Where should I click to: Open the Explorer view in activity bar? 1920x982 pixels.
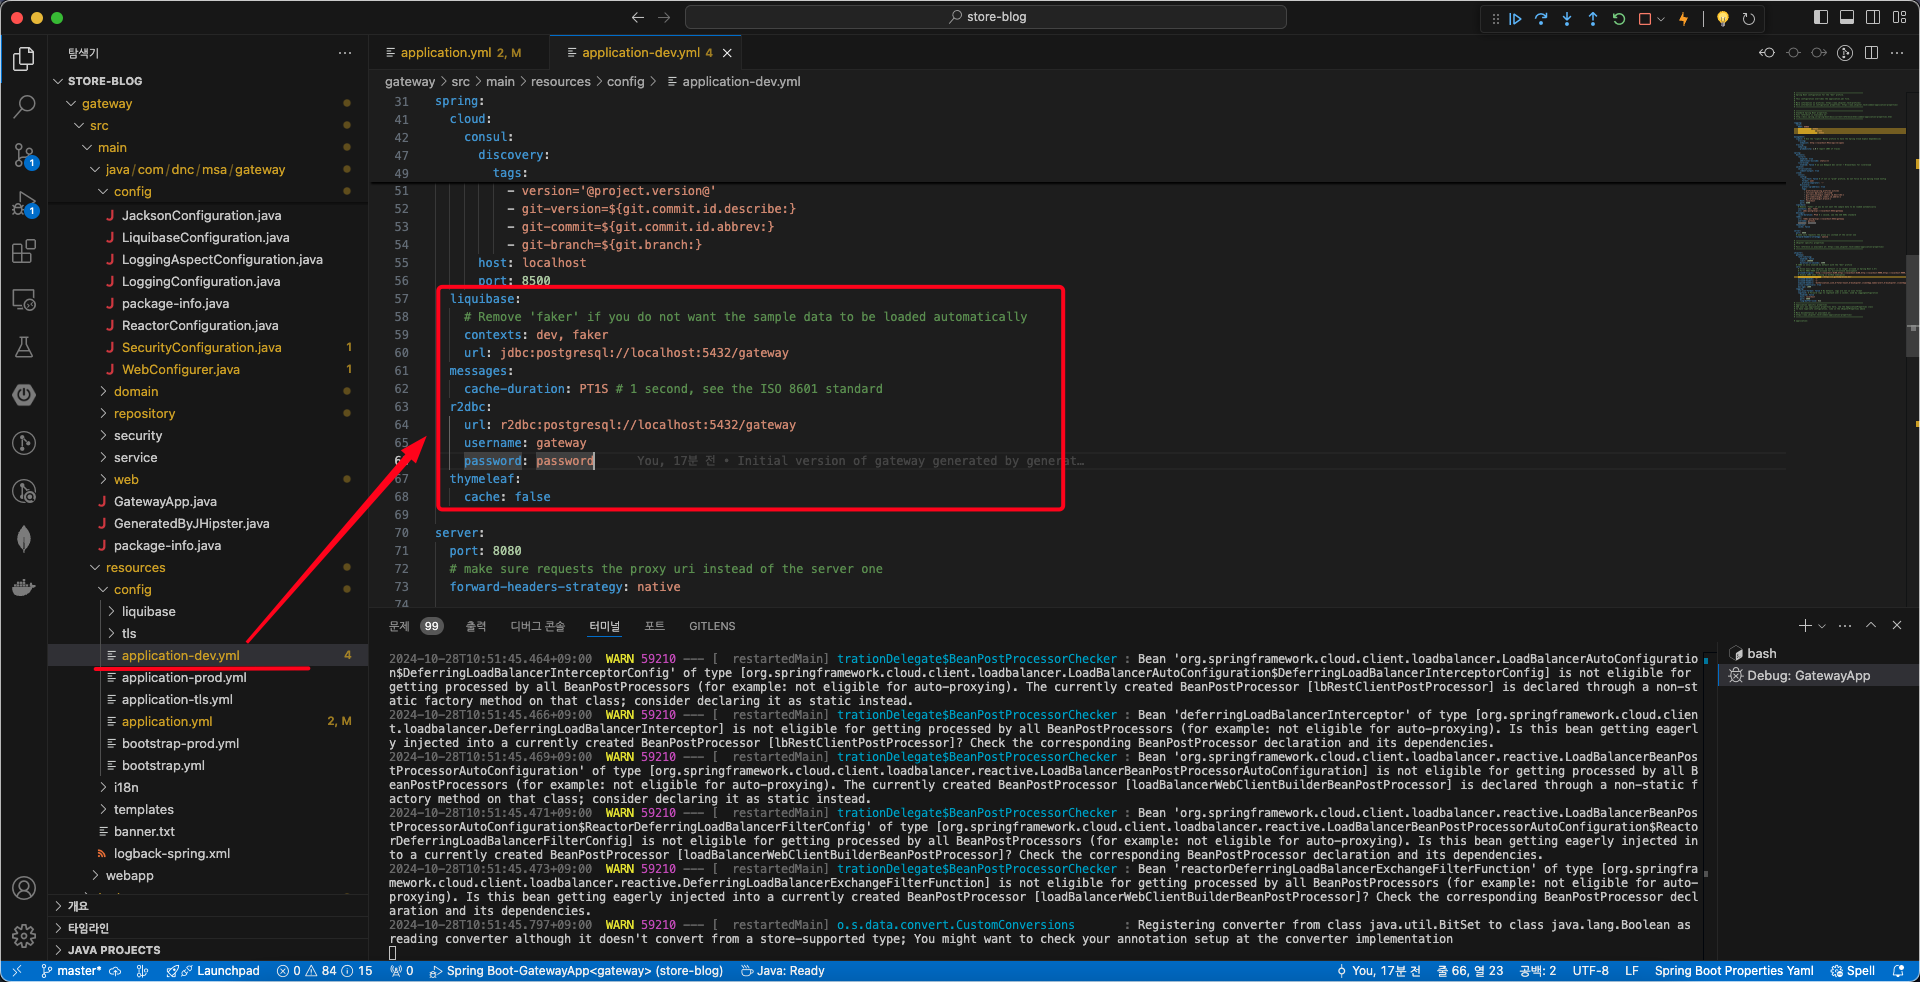coord(24,59)
